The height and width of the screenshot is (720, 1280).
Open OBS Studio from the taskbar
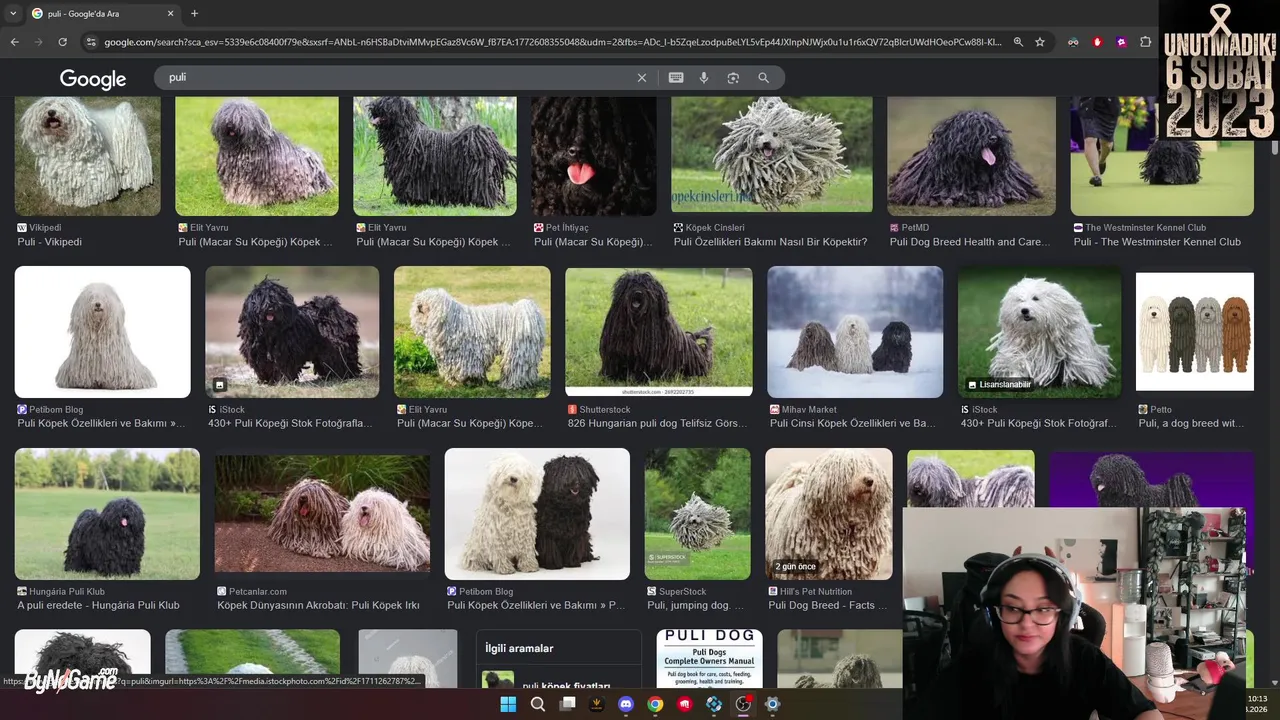743,704
